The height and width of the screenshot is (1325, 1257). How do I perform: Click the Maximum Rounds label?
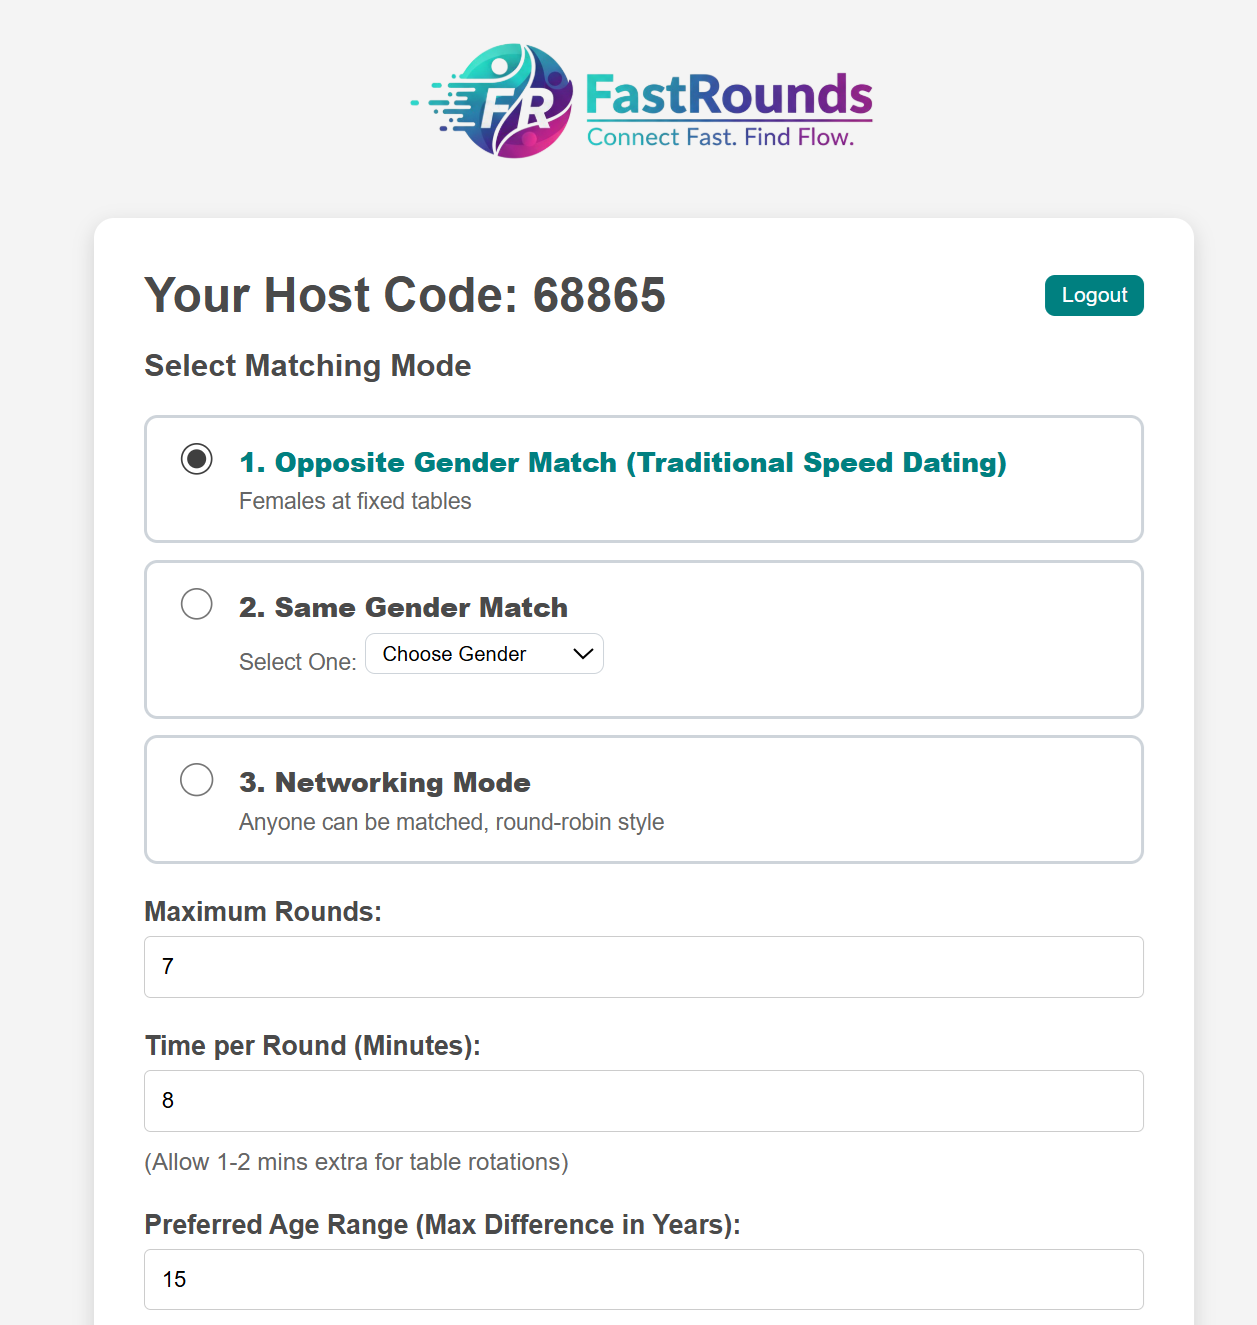click(x=263, y=912)
